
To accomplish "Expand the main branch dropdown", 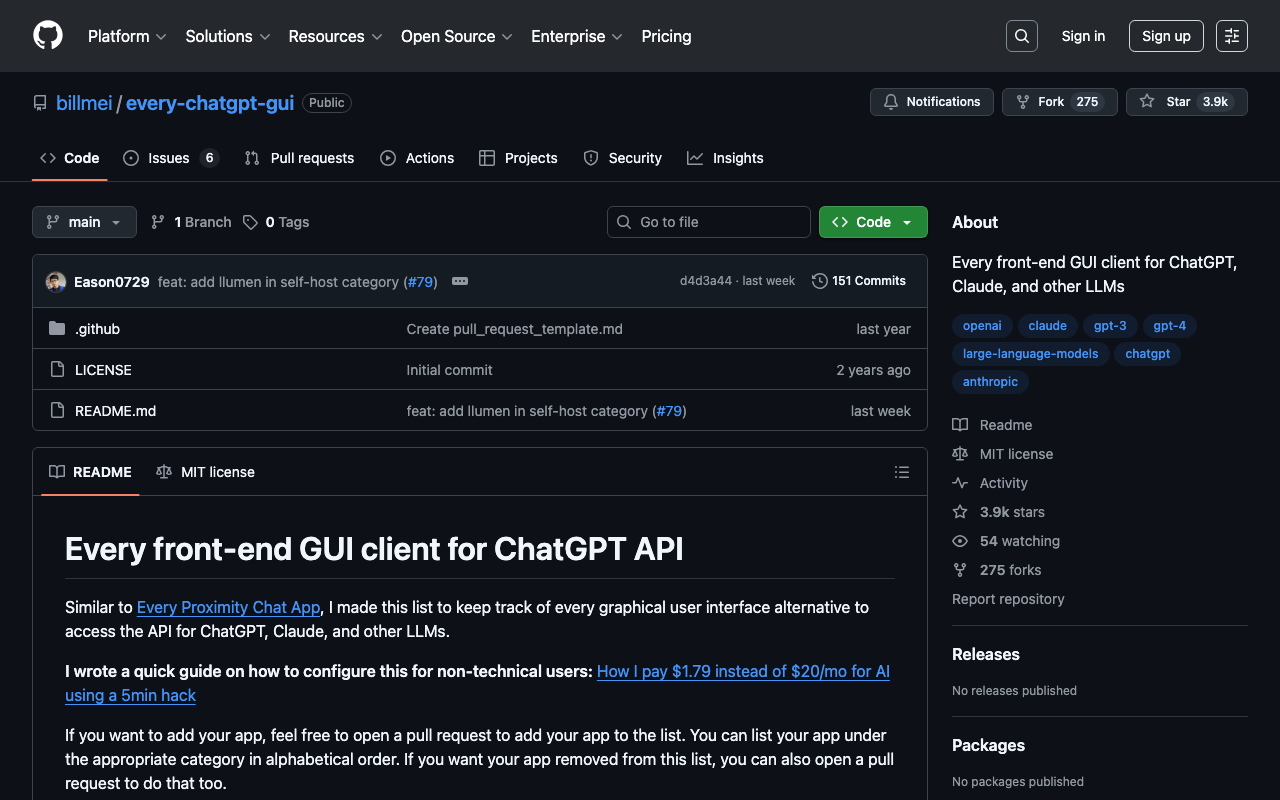I will click(84, 222).
